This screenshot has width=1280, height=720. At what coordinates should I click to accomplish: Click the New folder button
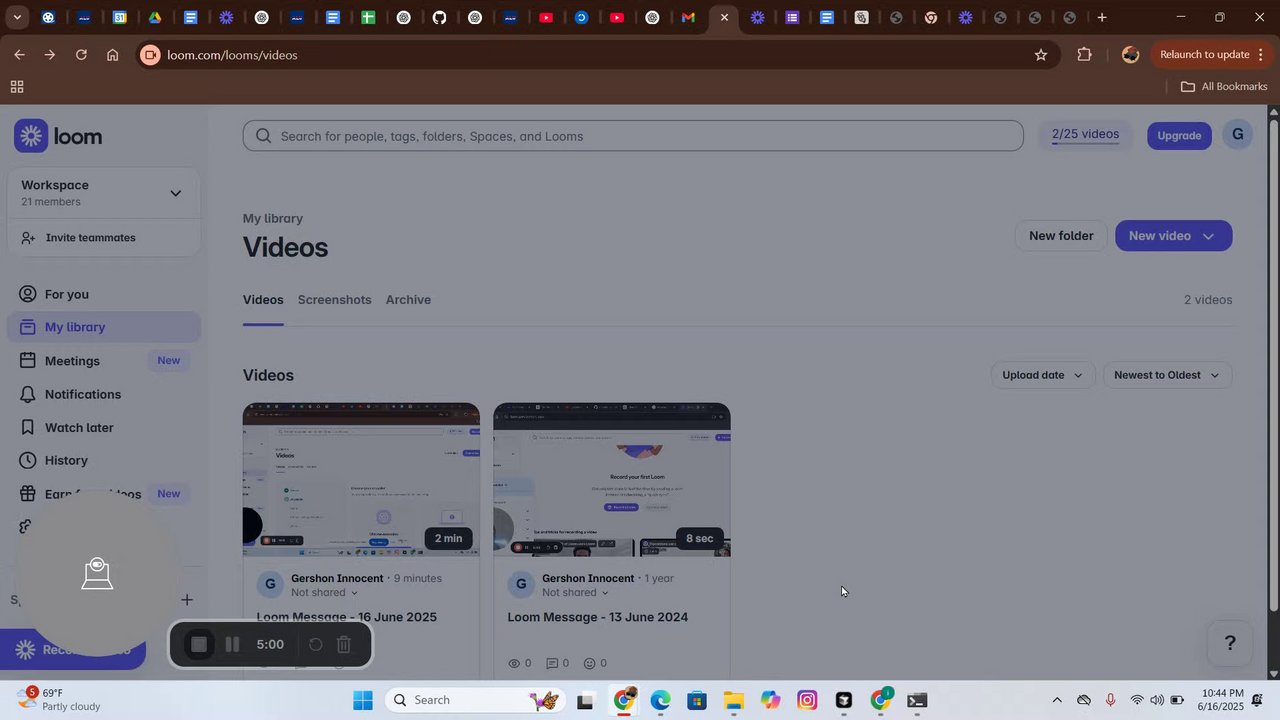tap(1061, 236)
